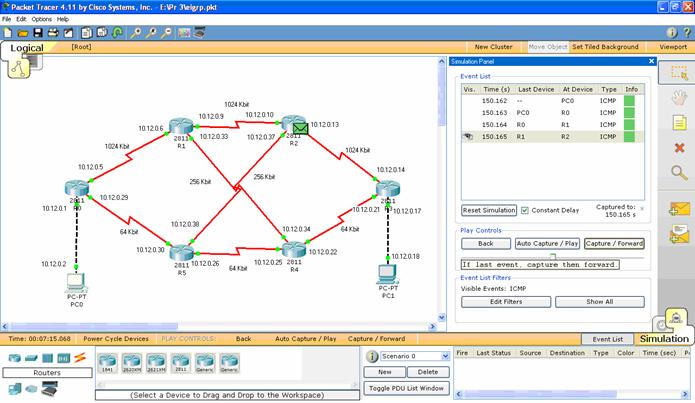695x403 pixels.
Task: Click the Reset Simulation button
Action: click(x=488, y=211)
